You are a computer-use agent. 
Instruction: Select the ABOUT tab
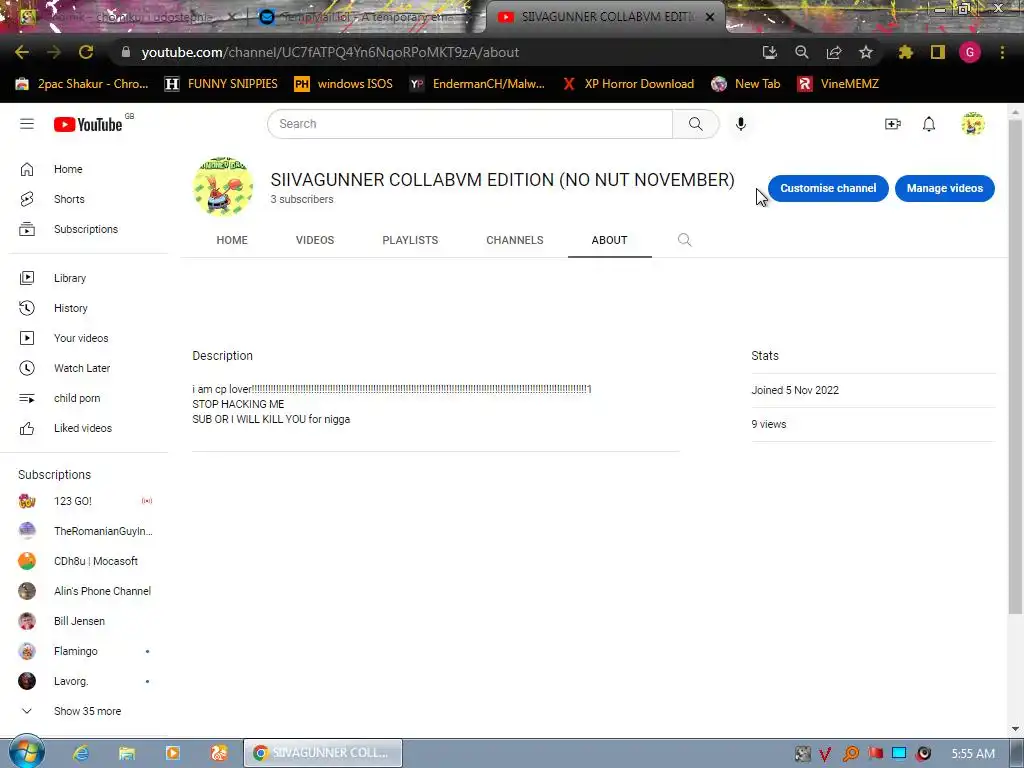point(609,240)
